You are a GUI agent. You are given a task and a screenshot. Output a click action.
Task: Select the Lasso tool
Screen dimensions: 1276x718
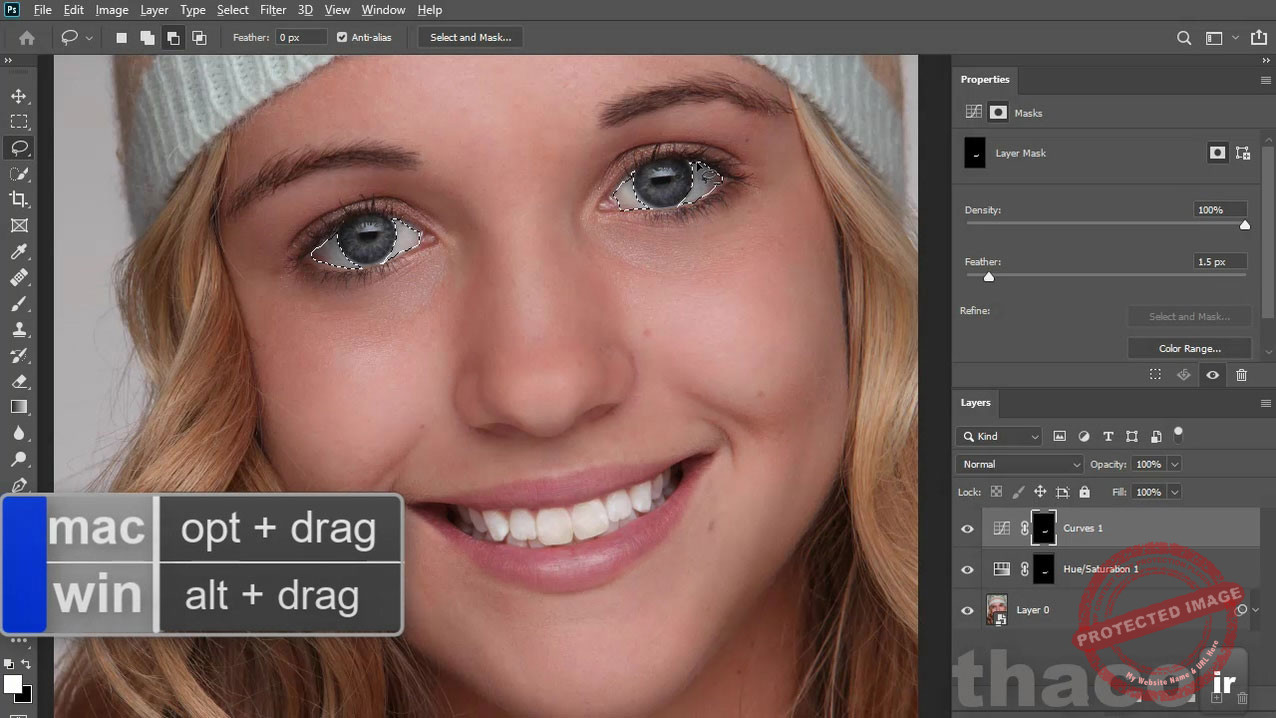tap(20, 147)
